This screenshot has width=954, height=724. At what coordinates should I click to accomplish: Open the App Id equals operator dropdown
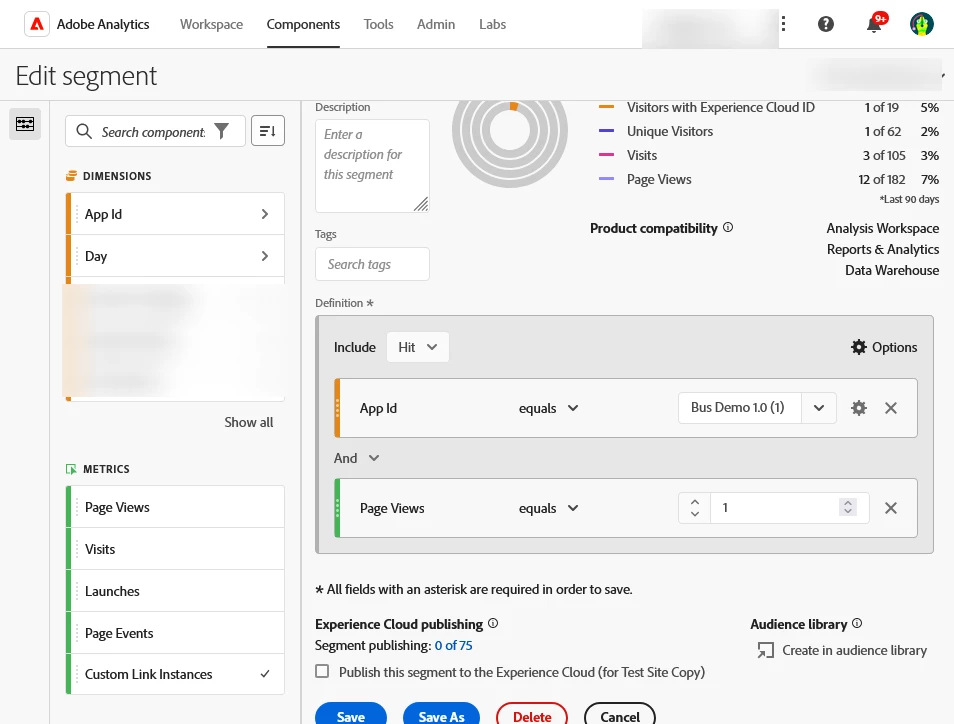[x=548, y=408]
